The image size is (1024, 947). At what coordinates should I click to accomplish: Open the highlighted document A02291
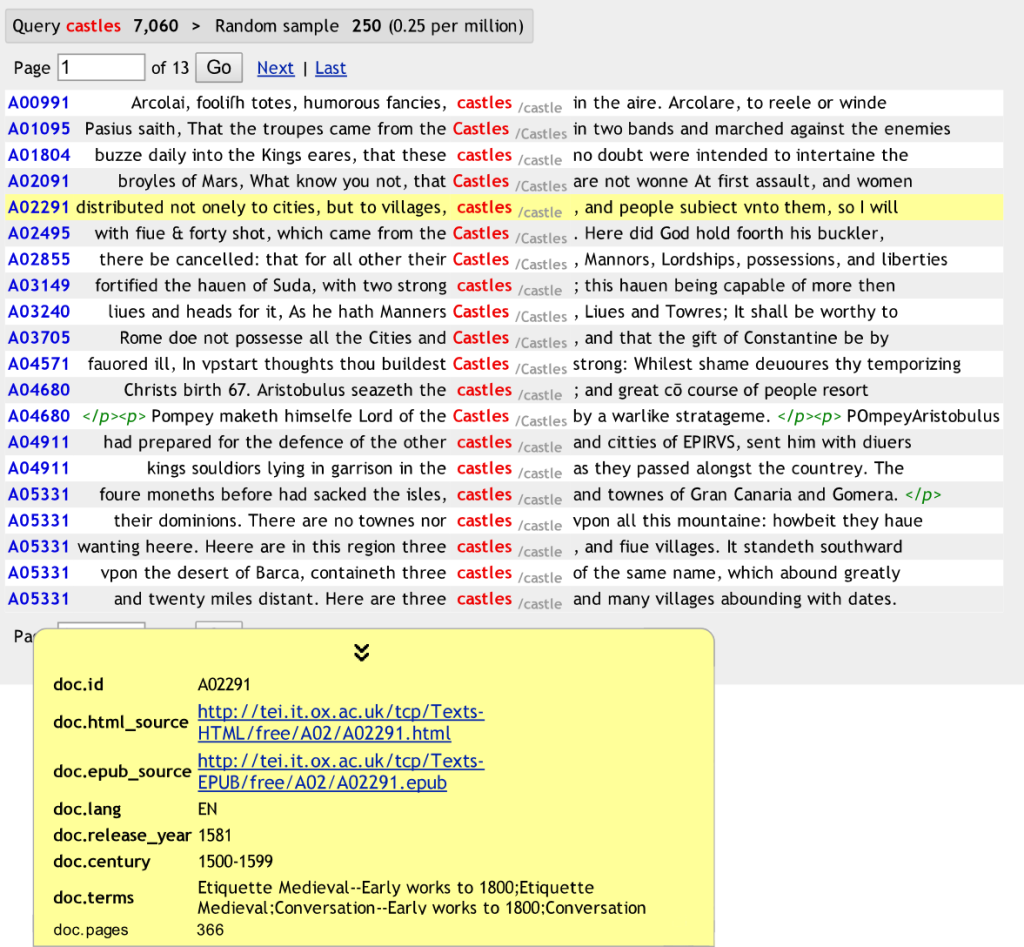tap(39, 207)
